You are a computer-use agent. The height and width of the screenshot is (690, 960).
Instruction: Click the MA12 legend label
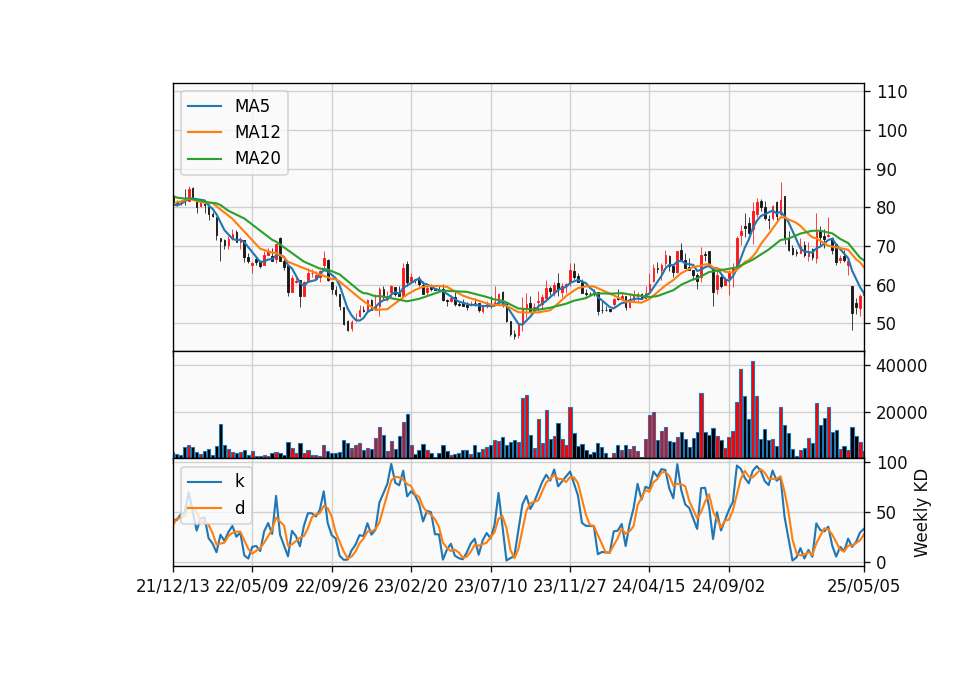pos(258,132)
